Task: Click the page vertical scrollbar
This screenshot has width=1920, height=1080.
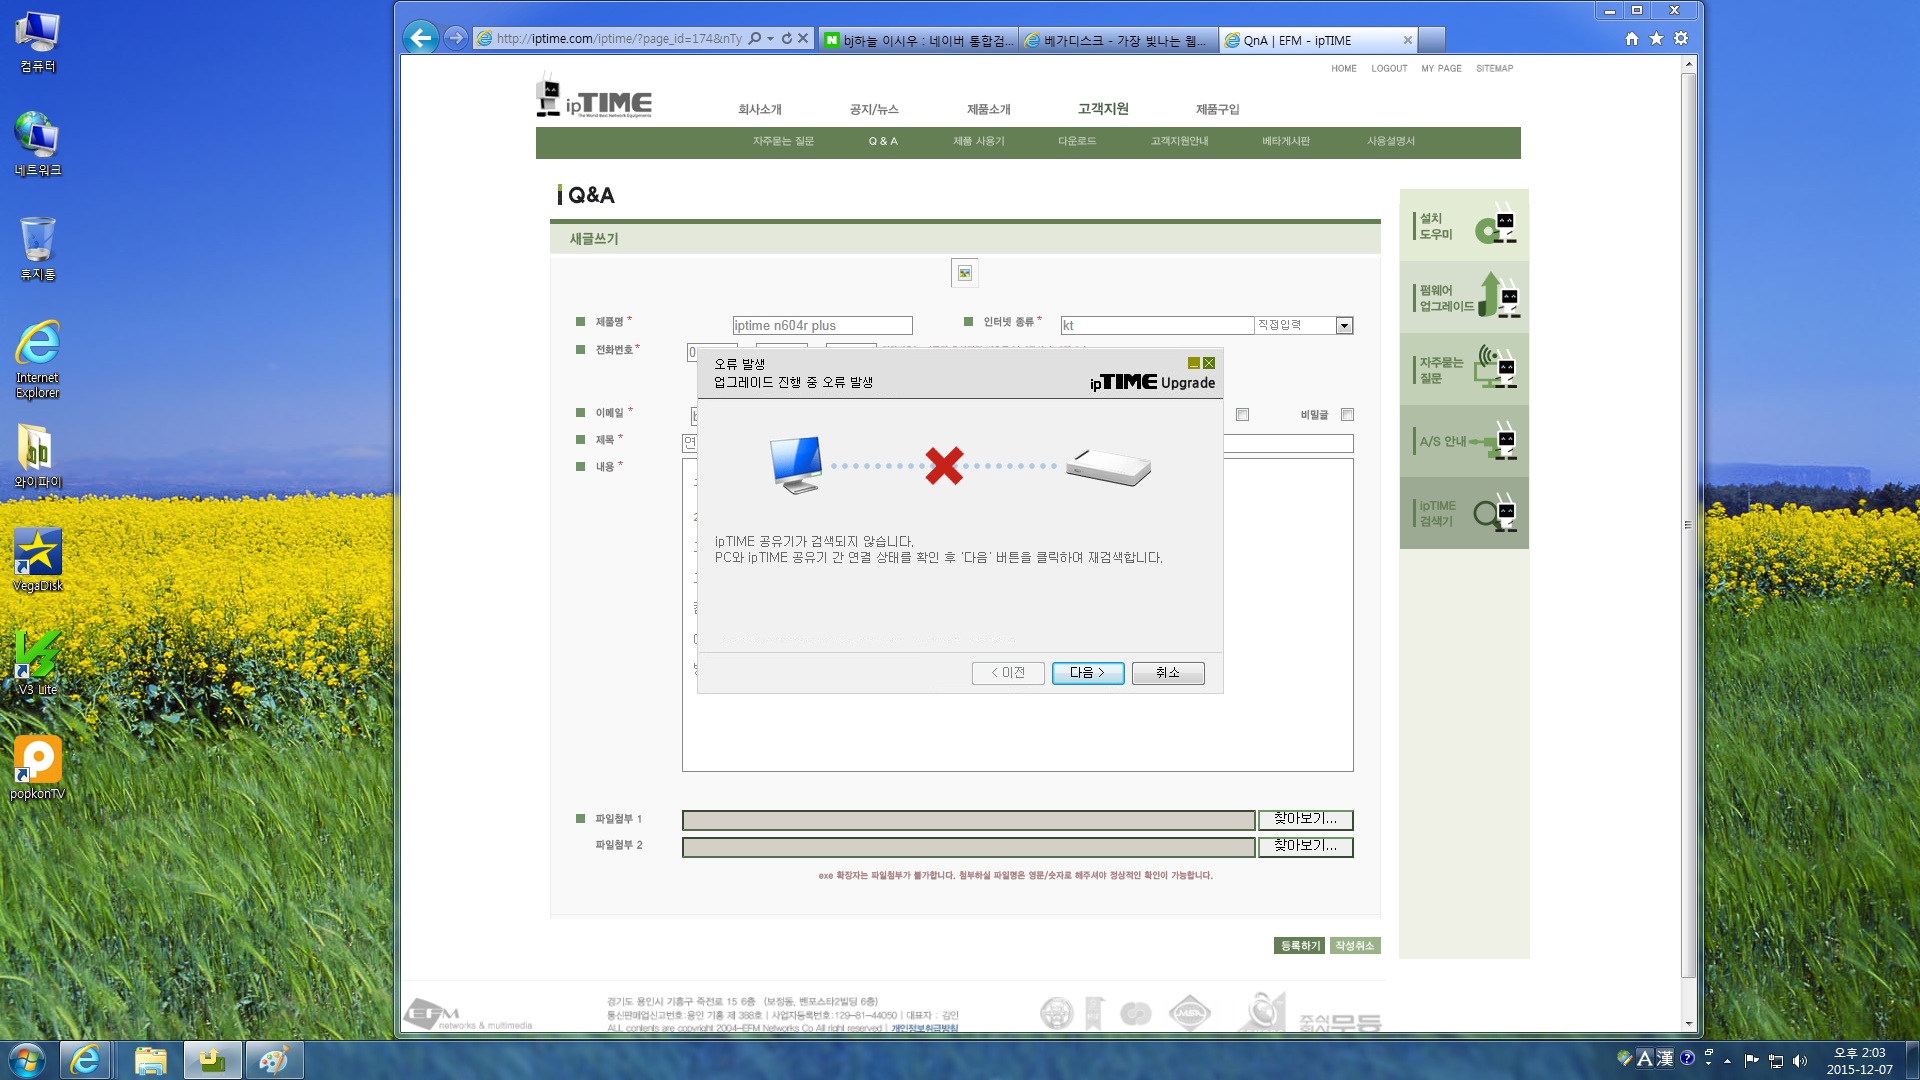Action: [x=1688, y=524]
